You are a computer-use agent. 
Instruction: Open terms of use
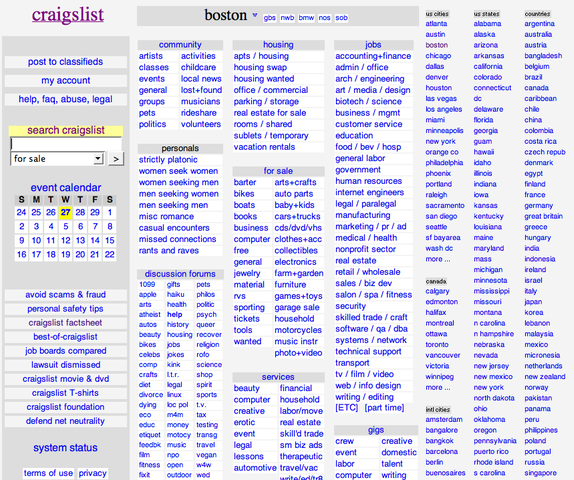coord(48,473)
